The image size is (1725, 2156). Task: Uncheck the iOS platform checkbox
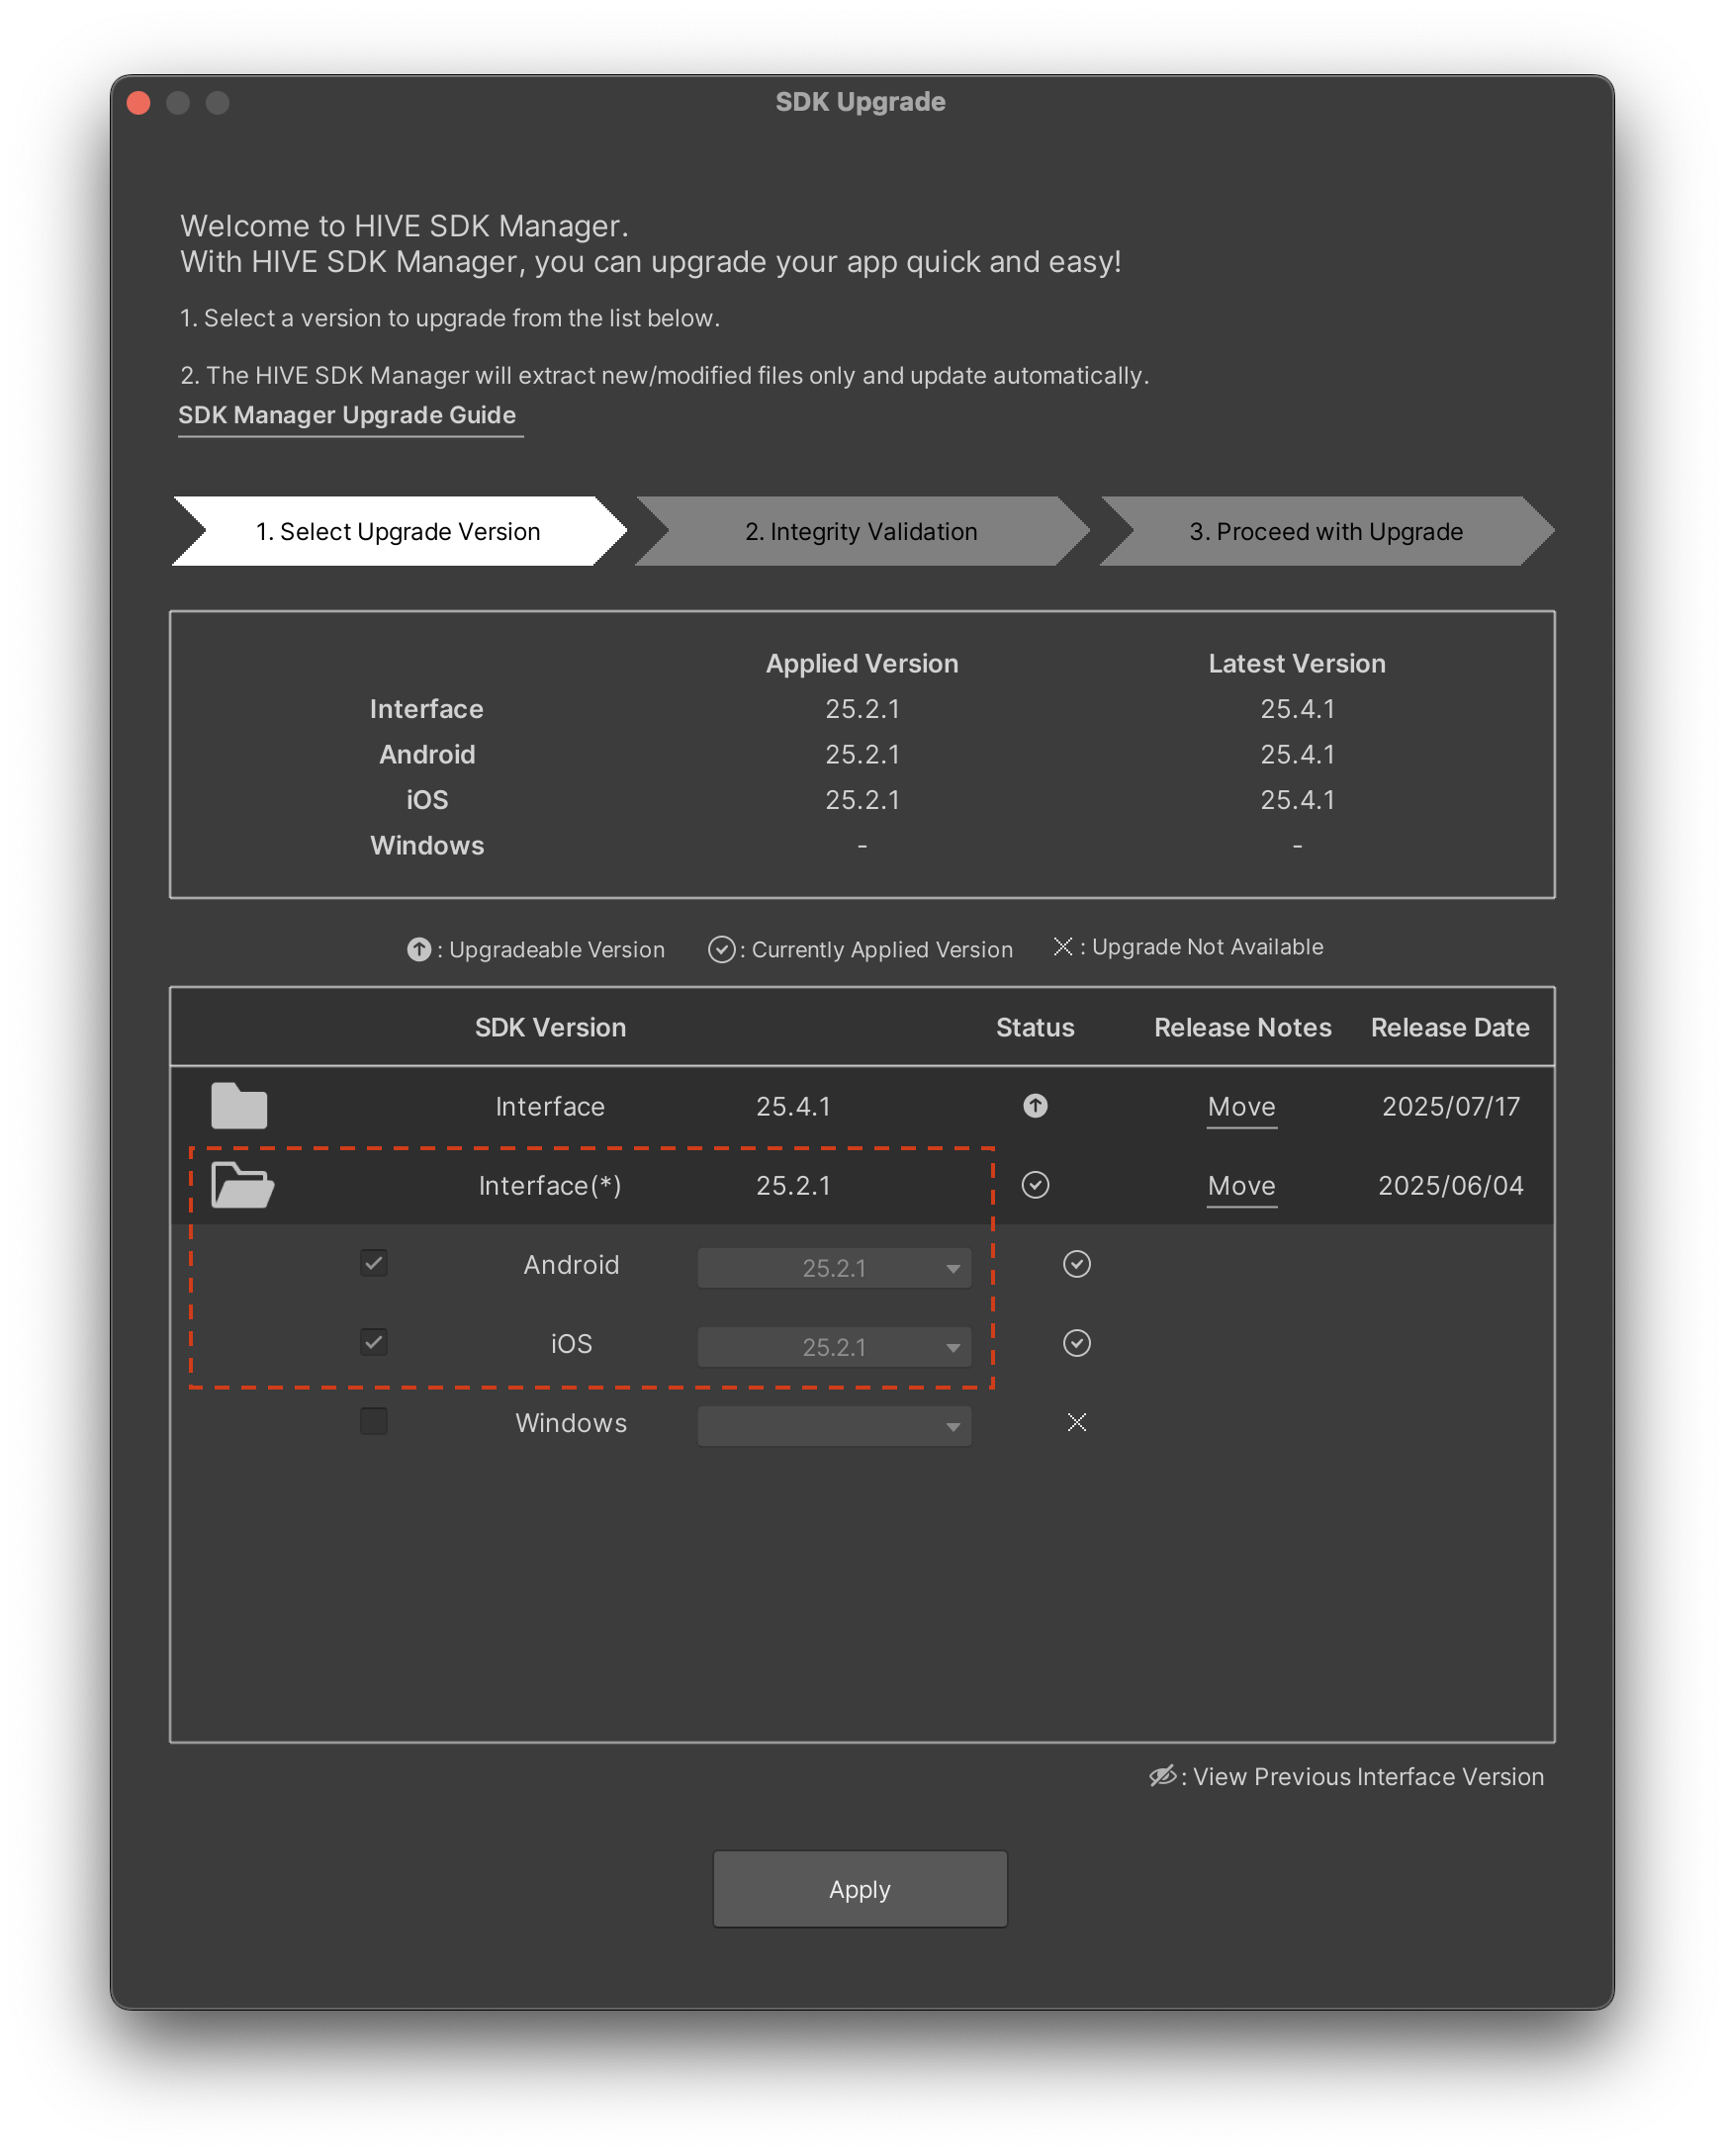(374, 1342)
